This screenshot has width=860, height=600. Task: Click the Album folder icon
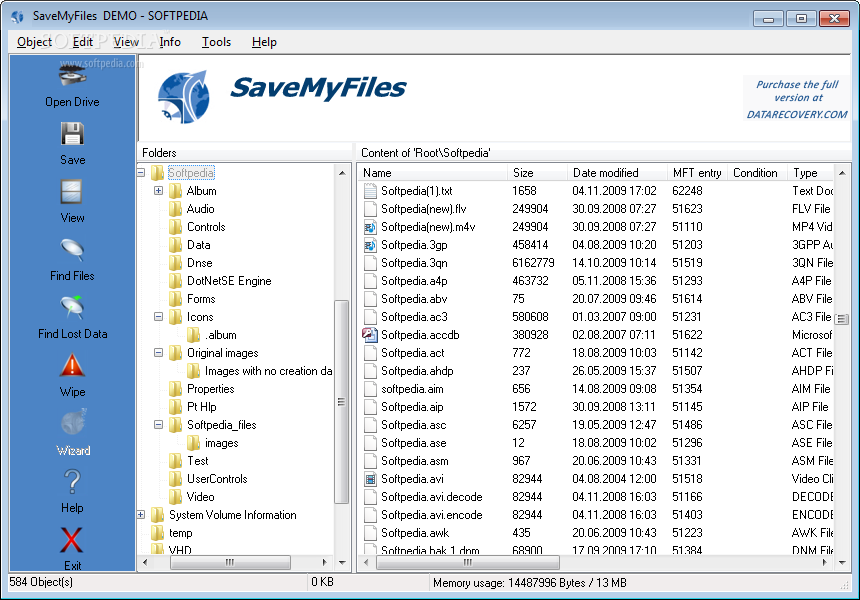click(x=176, y=191)
